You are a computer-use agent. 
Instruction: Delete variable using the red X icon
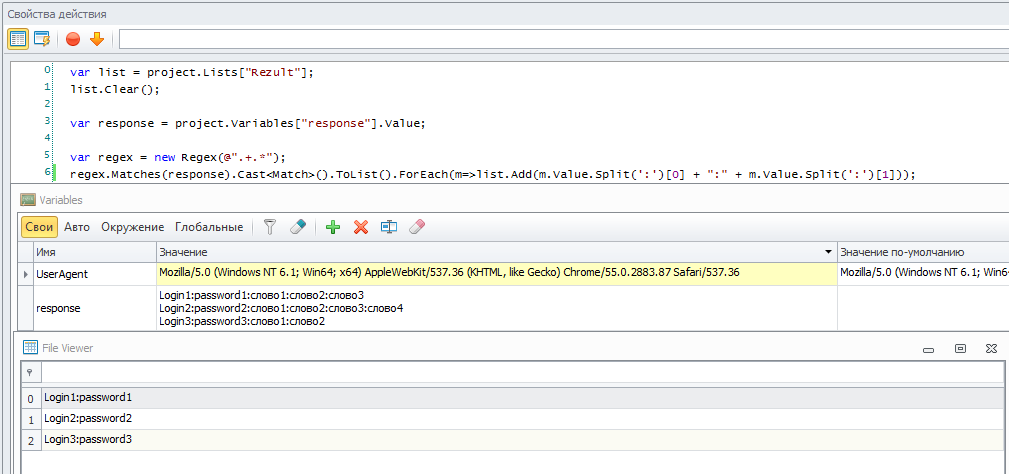coord(361,227)
